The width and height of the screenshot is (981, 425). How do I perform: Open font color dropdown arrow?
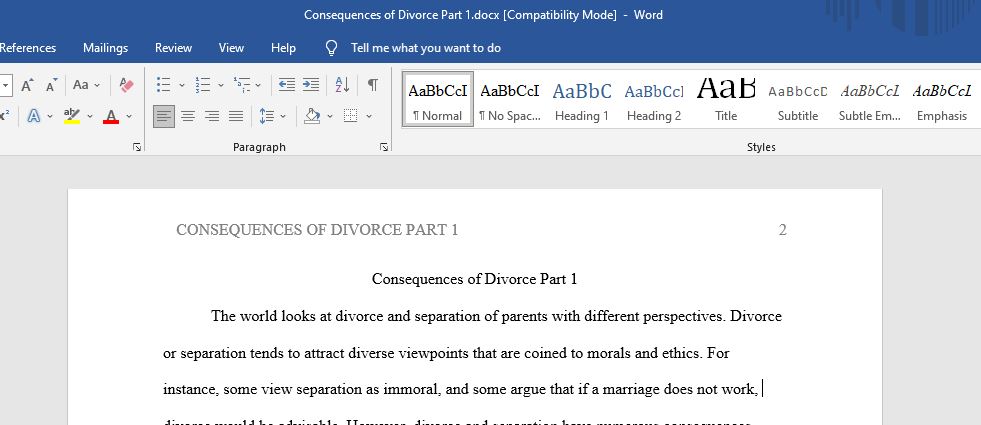(129, 116)
